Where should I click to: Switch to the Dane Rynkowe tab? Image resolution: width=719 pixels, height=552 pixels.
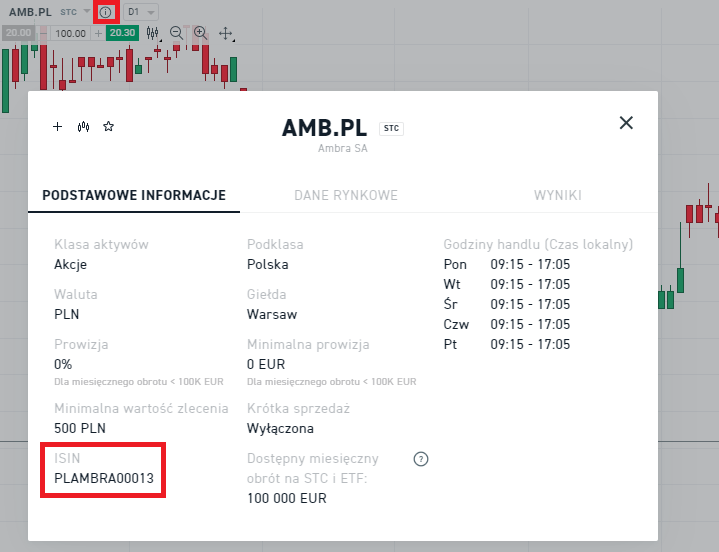[x=346, y=195]
